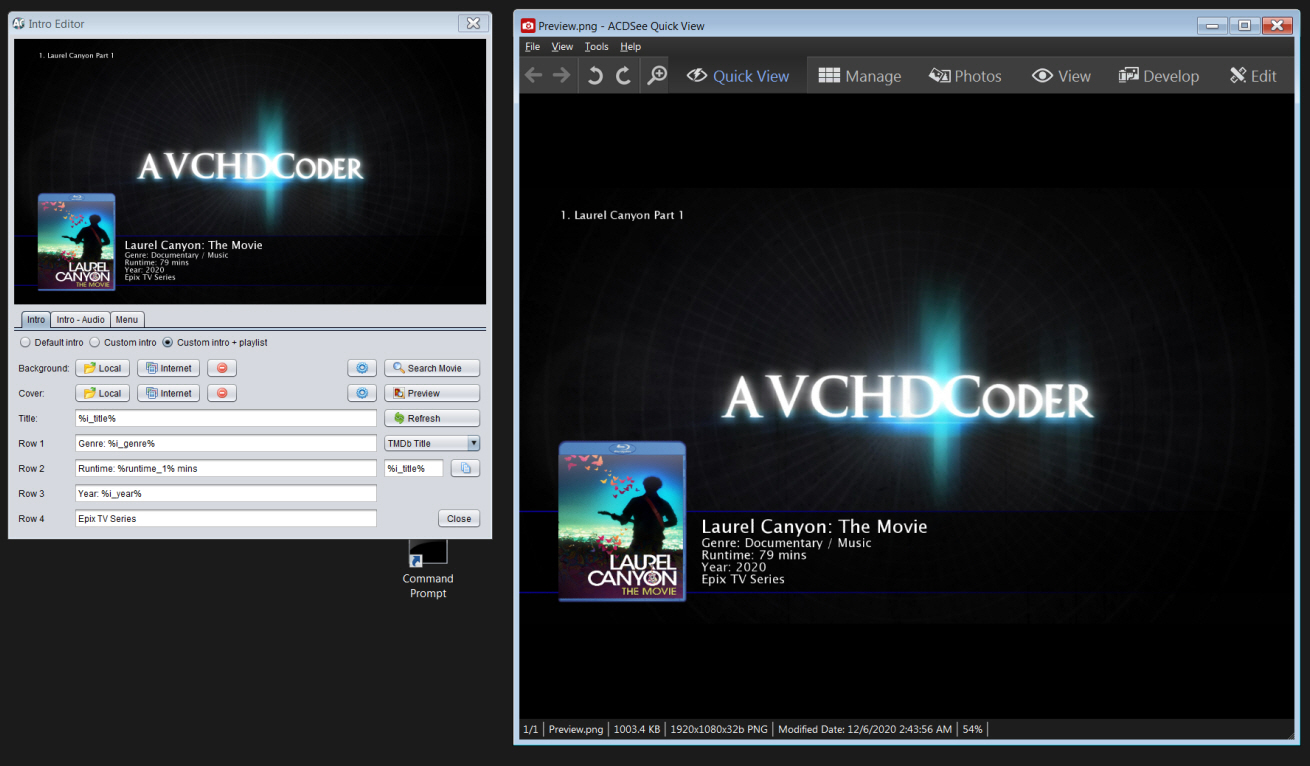
Task: Switch to Manage mode
Action: pos(860,76)
